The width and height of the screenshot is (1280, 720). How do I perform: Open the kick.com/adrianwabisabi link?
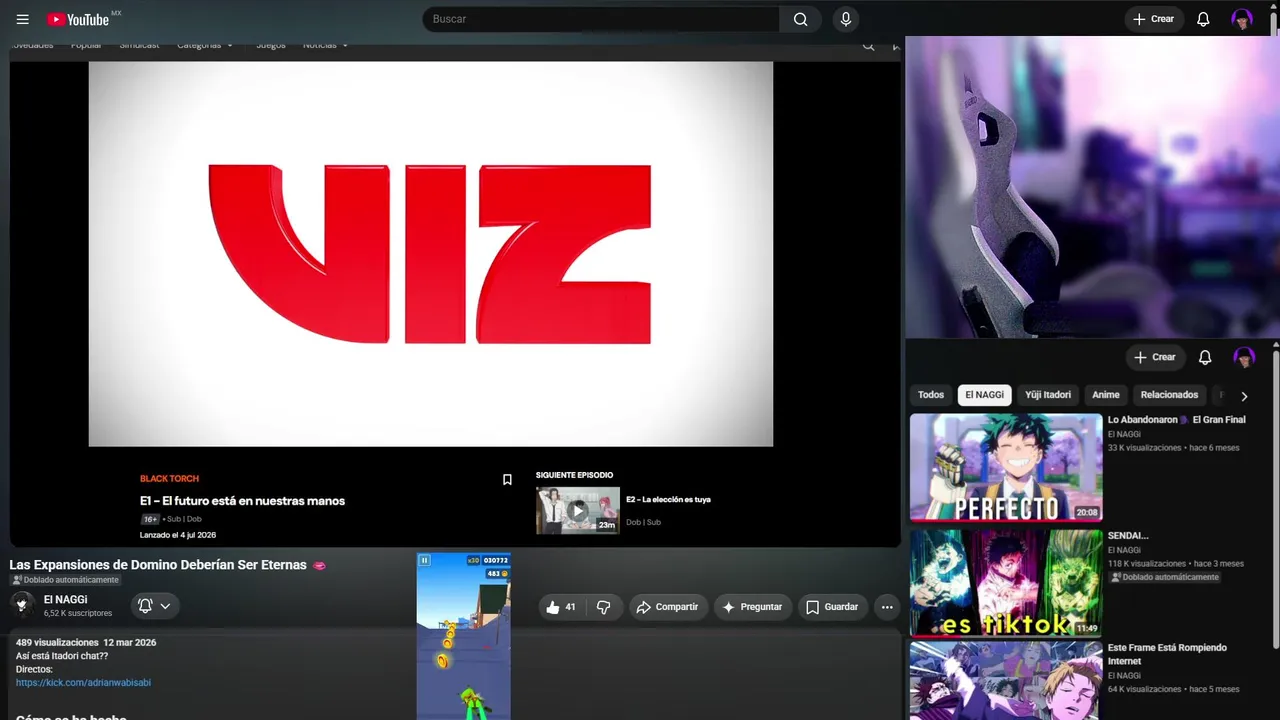click(x=83, y=683)
